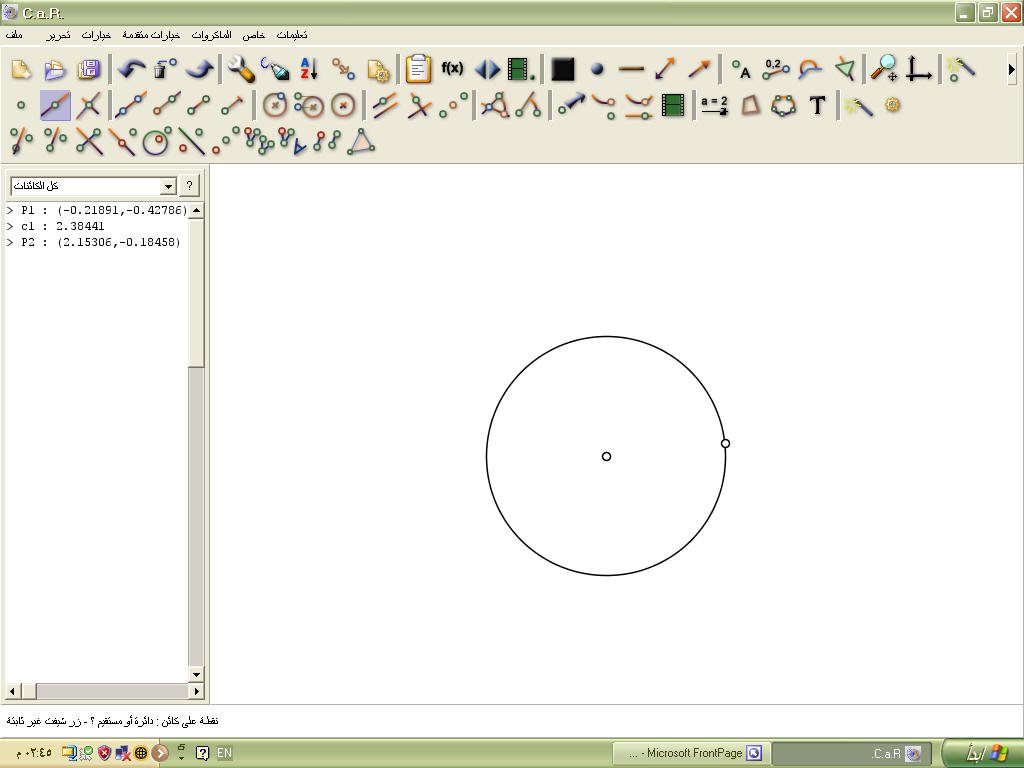This screenshot has width=1024, height=768.
Task: Open the ملف (File) menu
Action: 14,35
